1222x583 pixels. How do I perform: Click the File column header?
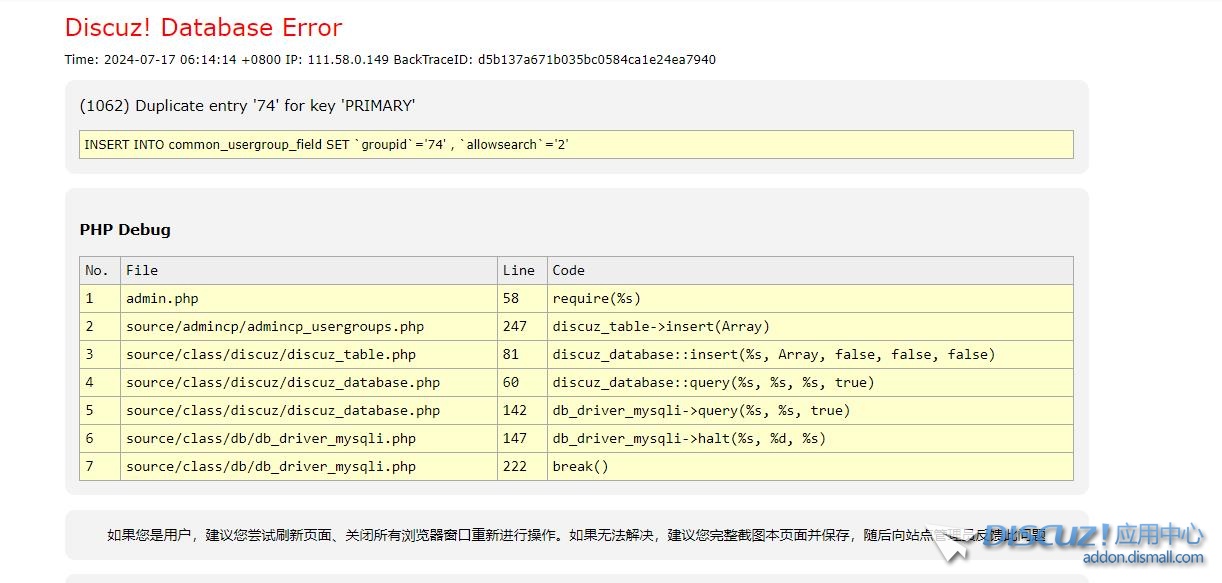(x=142, y=270)
